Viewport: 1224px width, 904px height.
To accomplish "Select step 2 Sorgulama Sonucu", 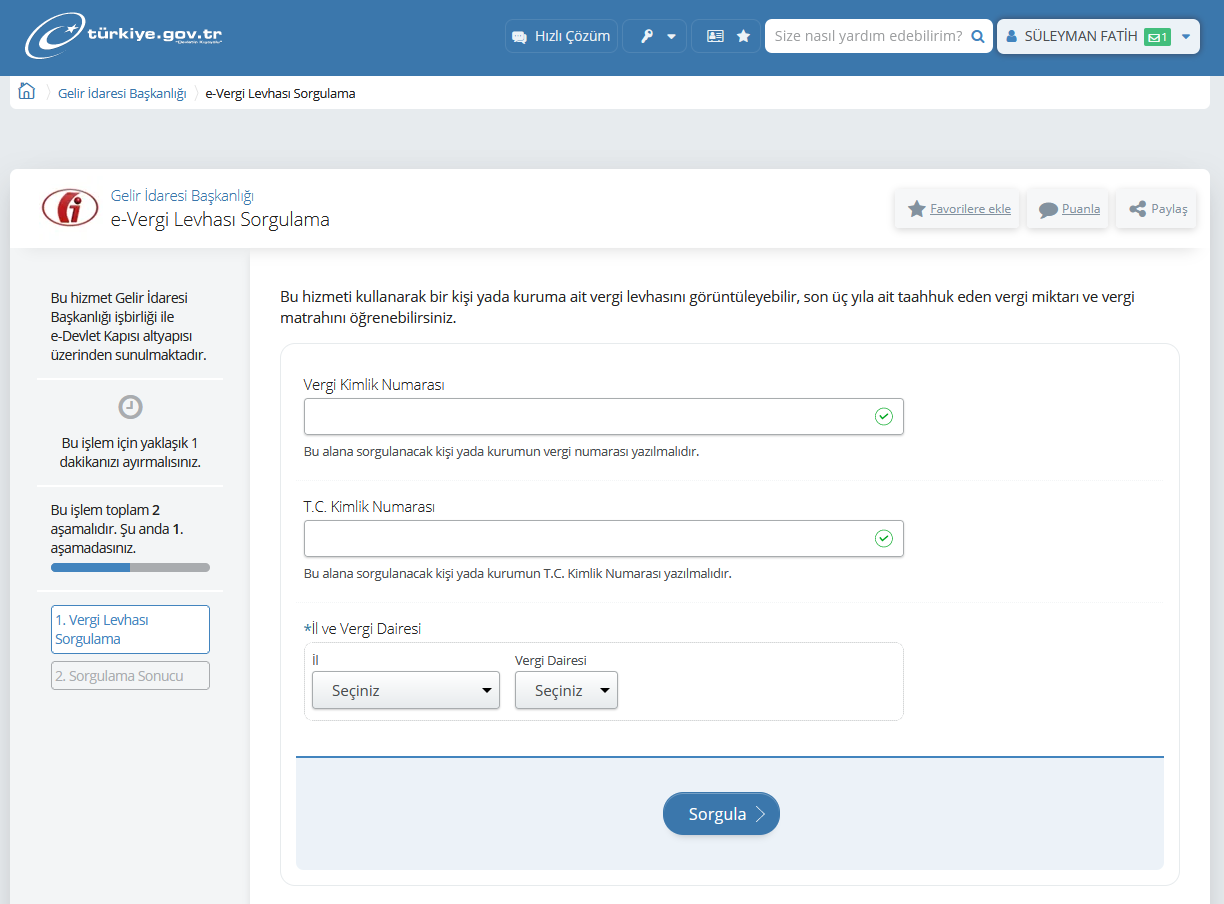I will coord(130,676).
